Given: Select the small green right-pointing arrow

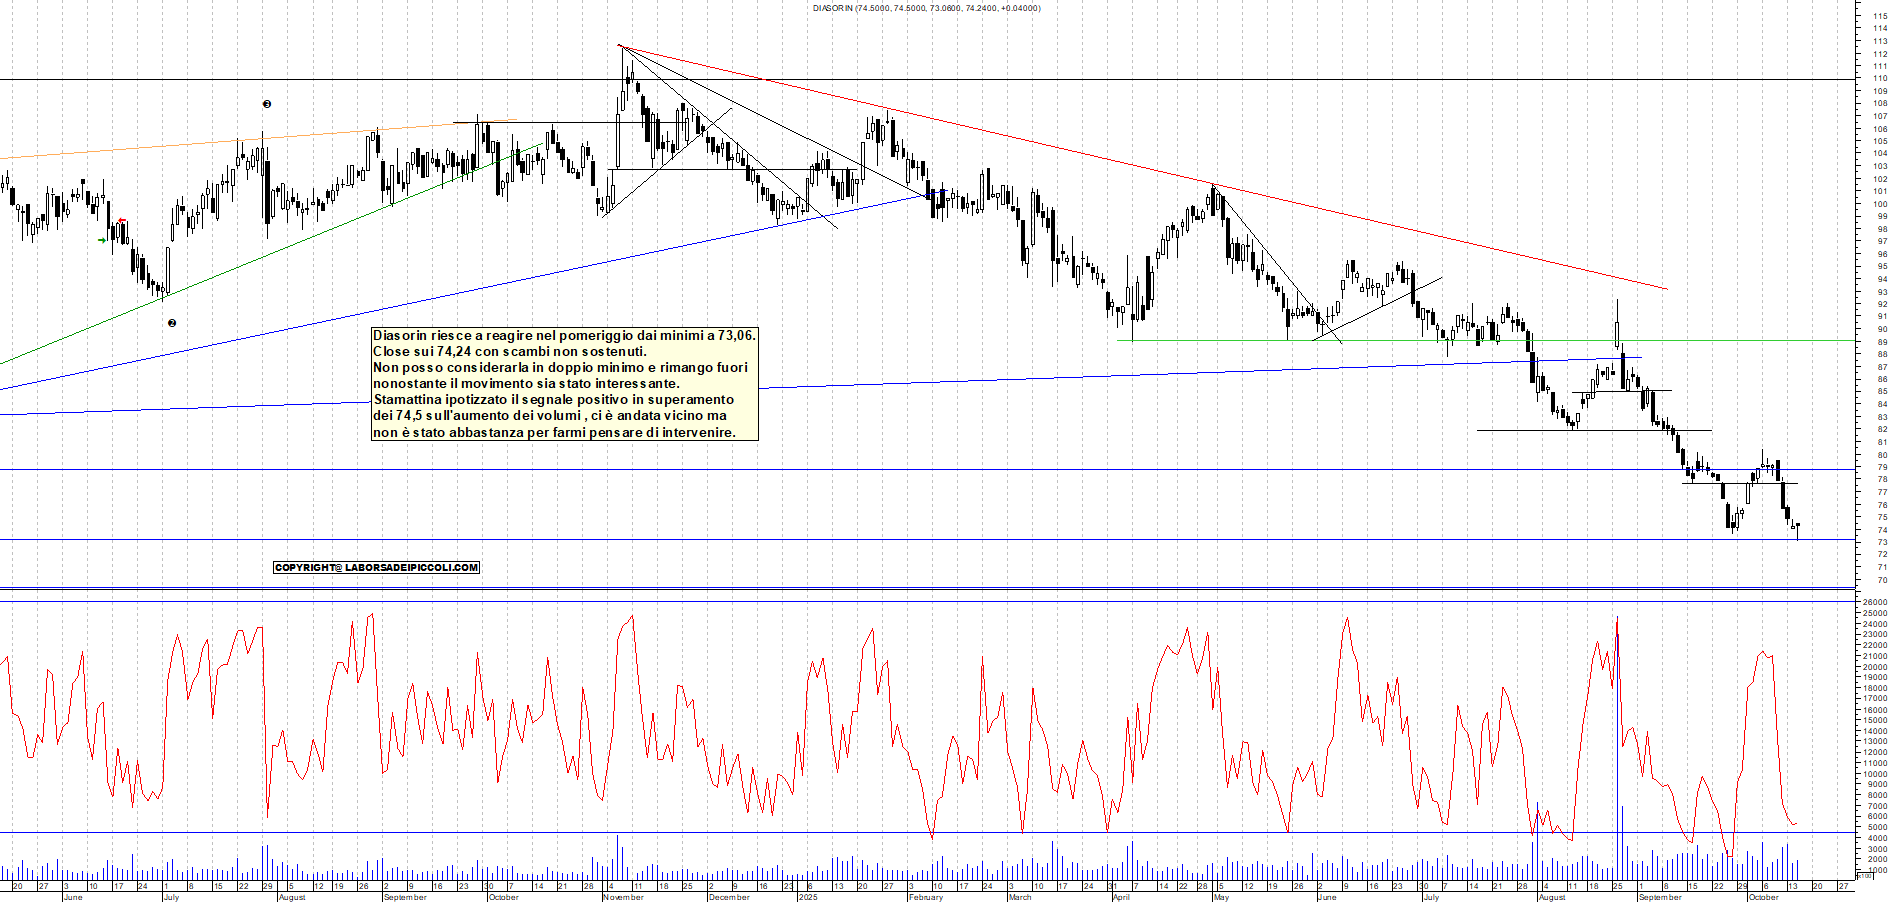Looking at the screenshot, I should pyautogui.click(x=102, y=240).
